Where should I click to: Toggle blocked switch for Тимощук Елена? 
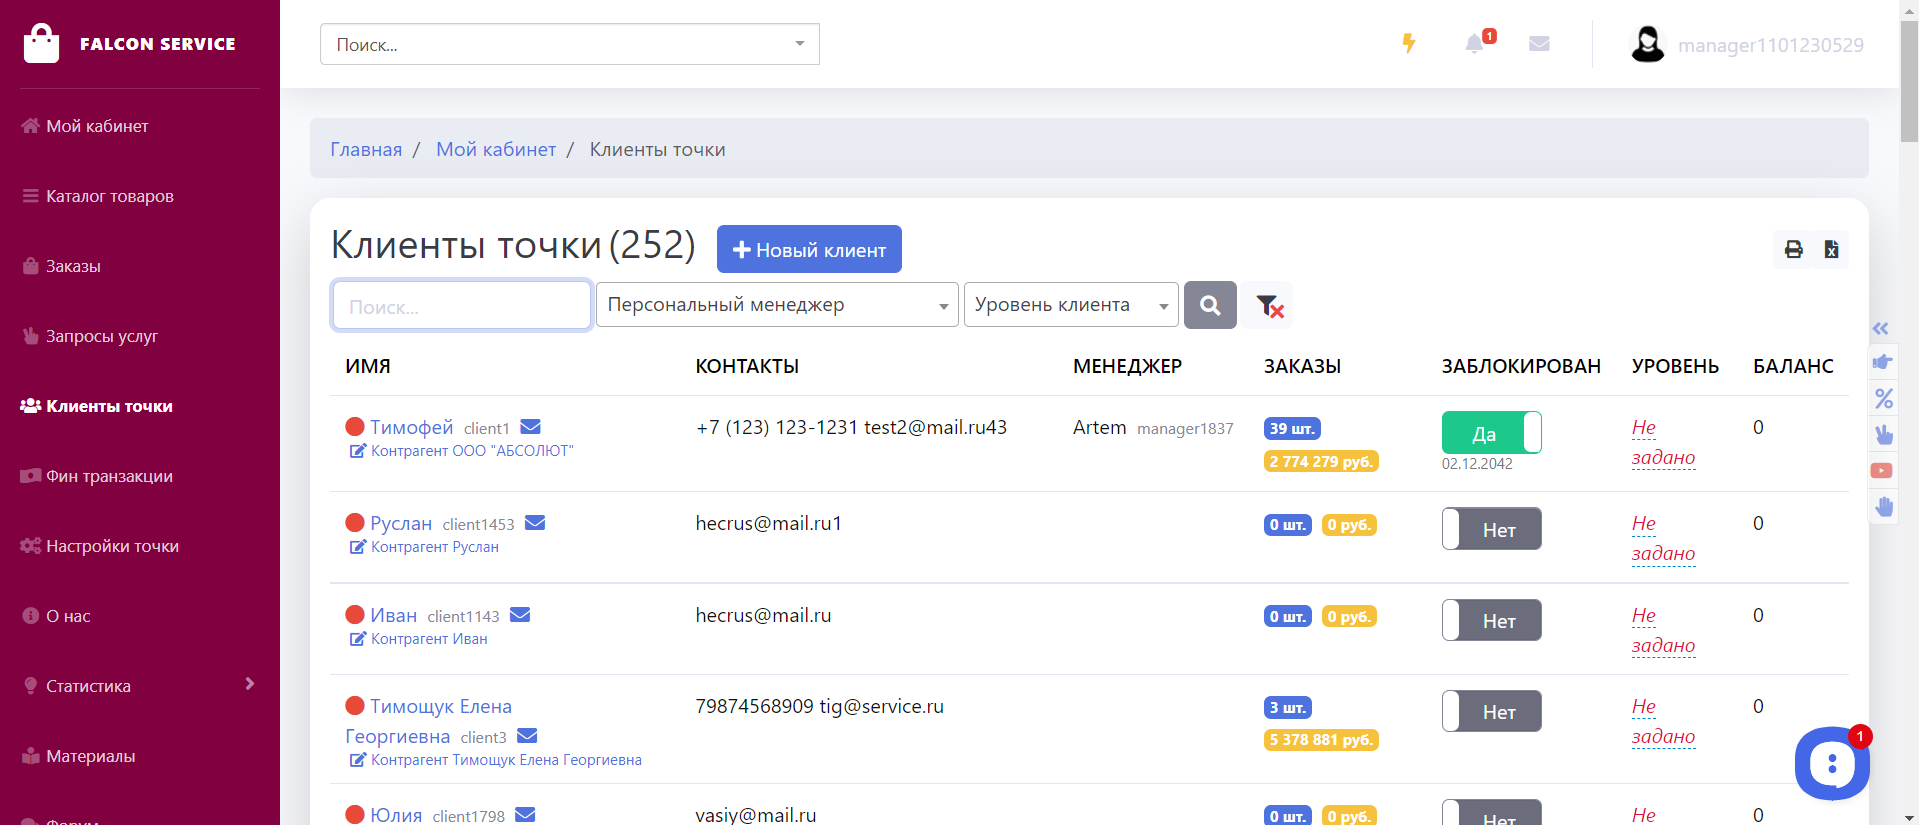pyautogui.click(x=1491, y=712)
